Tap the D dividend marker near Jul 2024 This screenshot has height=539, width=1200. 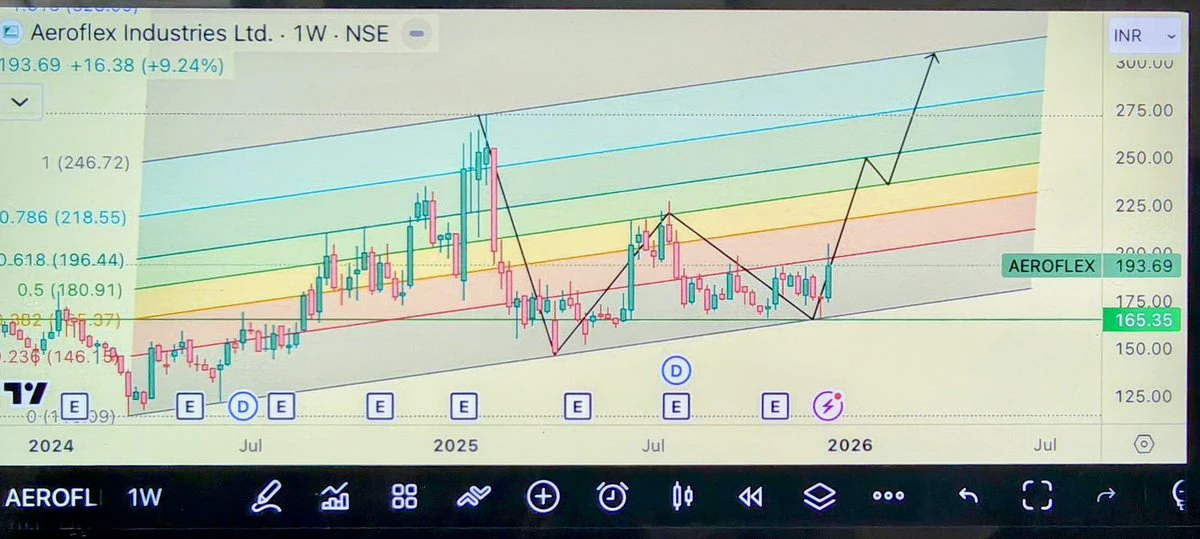244,406
